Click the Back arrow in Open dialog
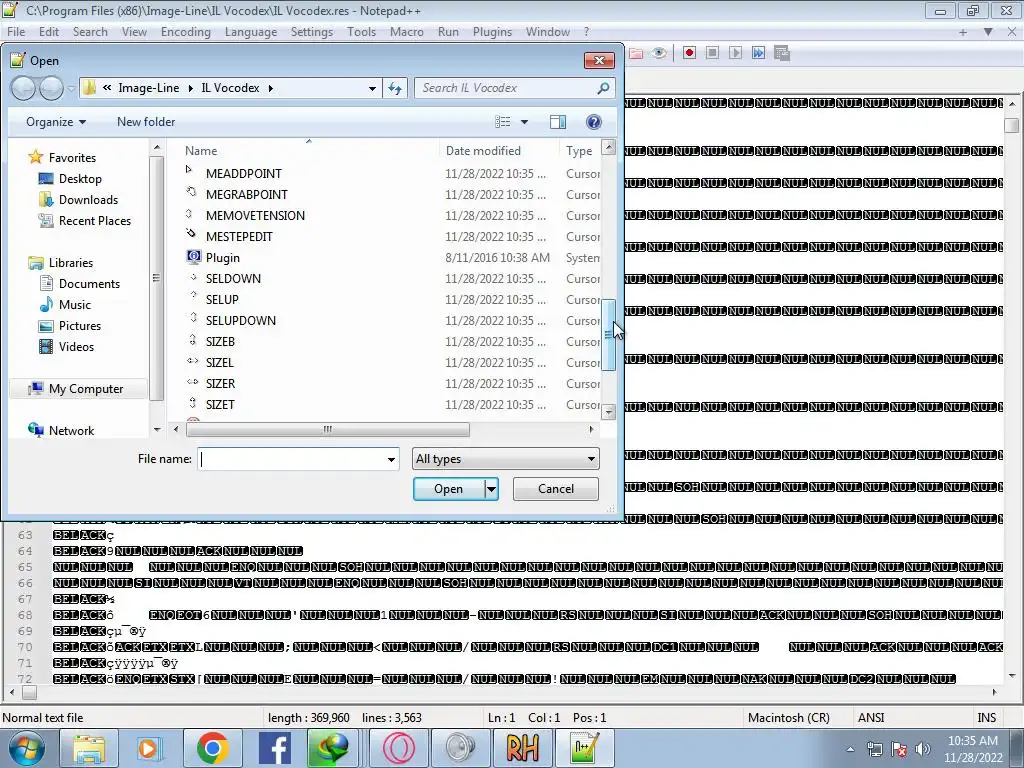Screen dimensions: 1024x768 (24, 88)
